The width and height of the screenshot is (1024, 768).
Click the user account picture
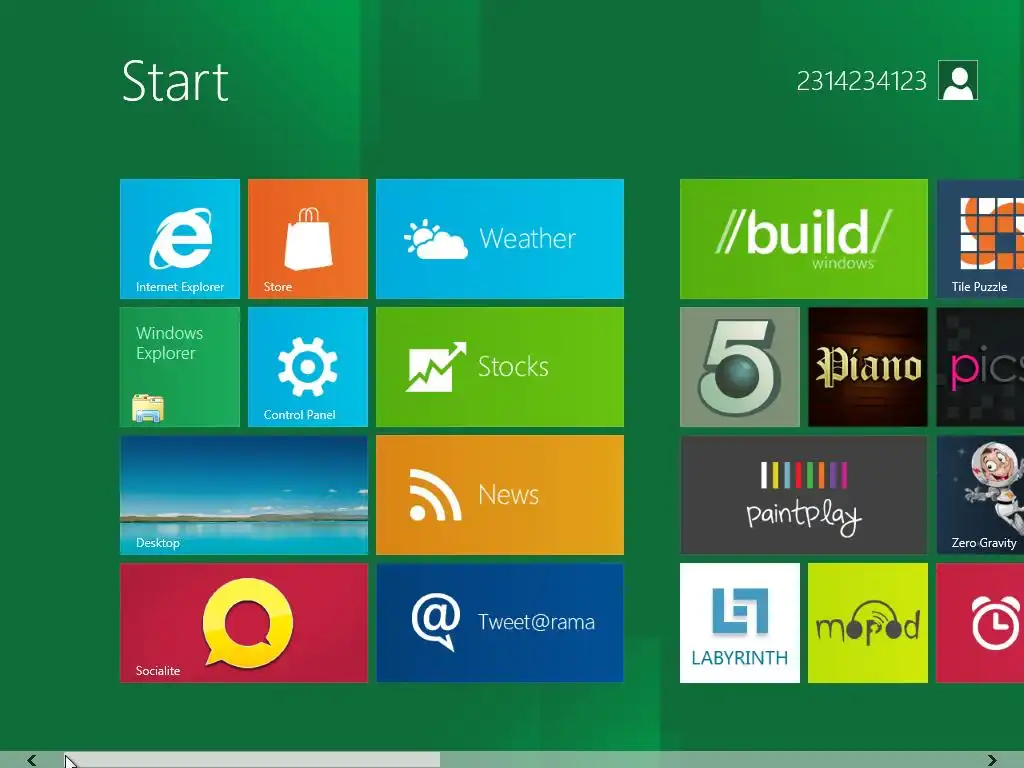tap(957, 80)
